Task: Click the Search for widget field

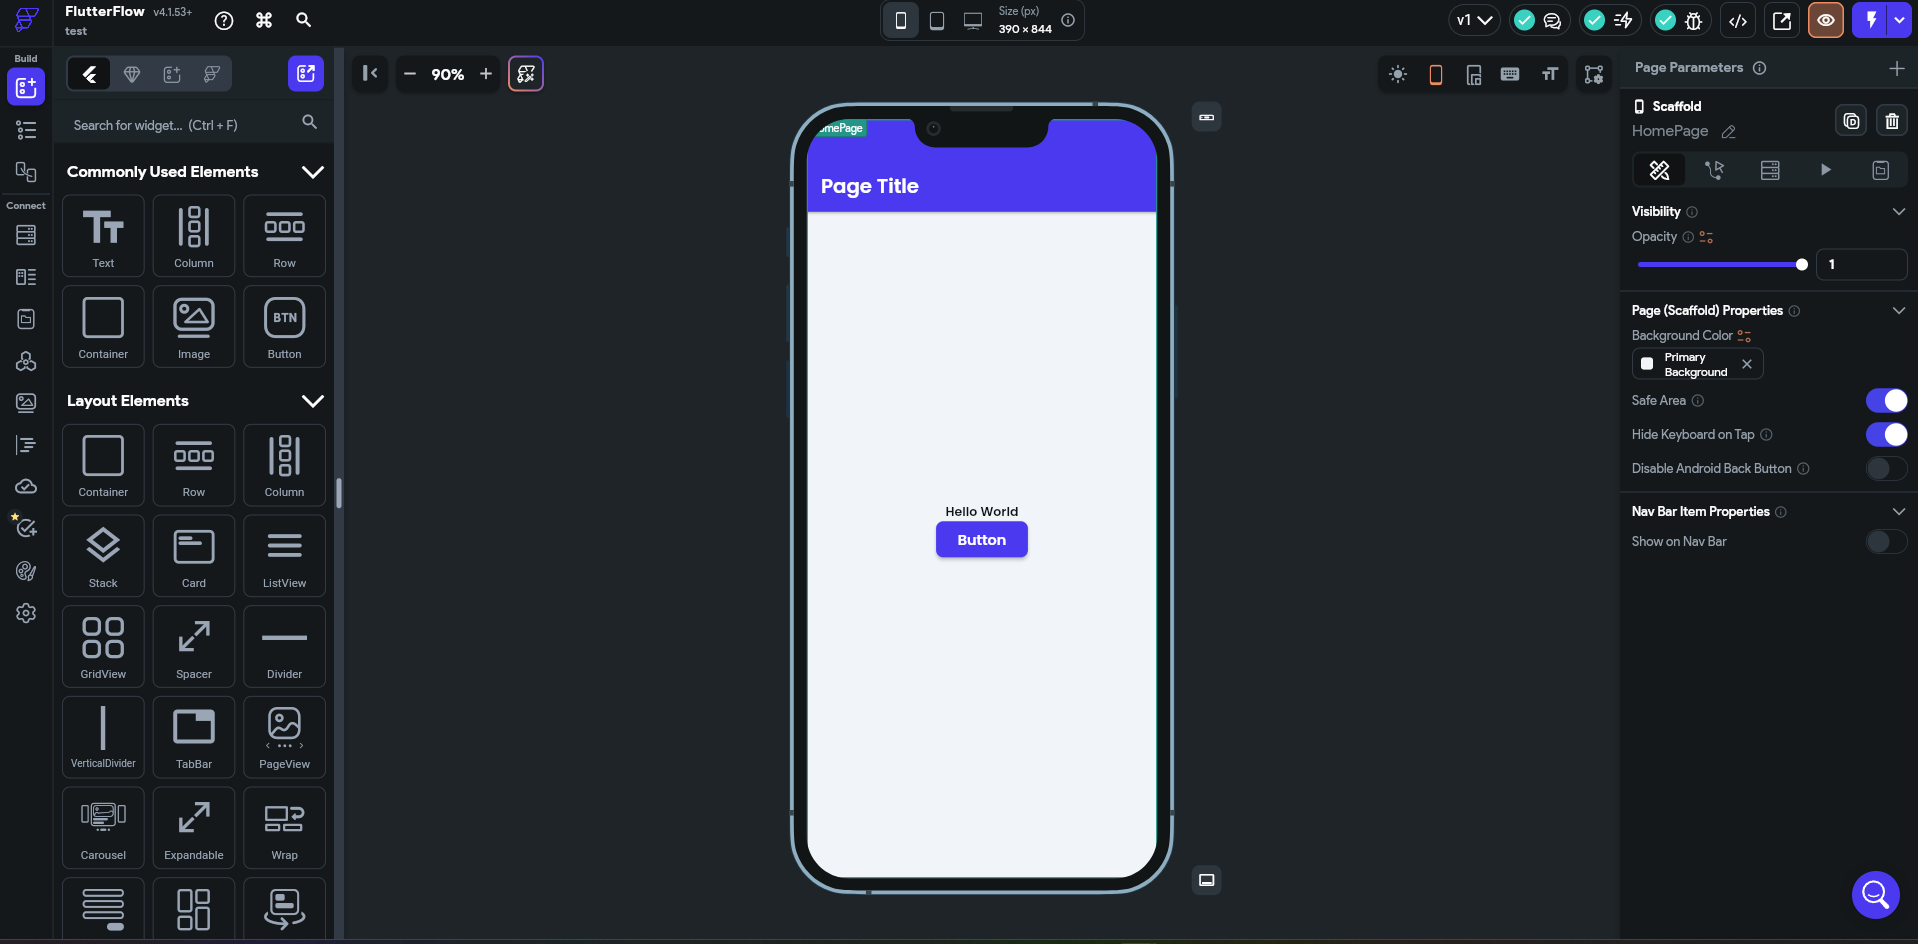Action: (x=194, y=125)
